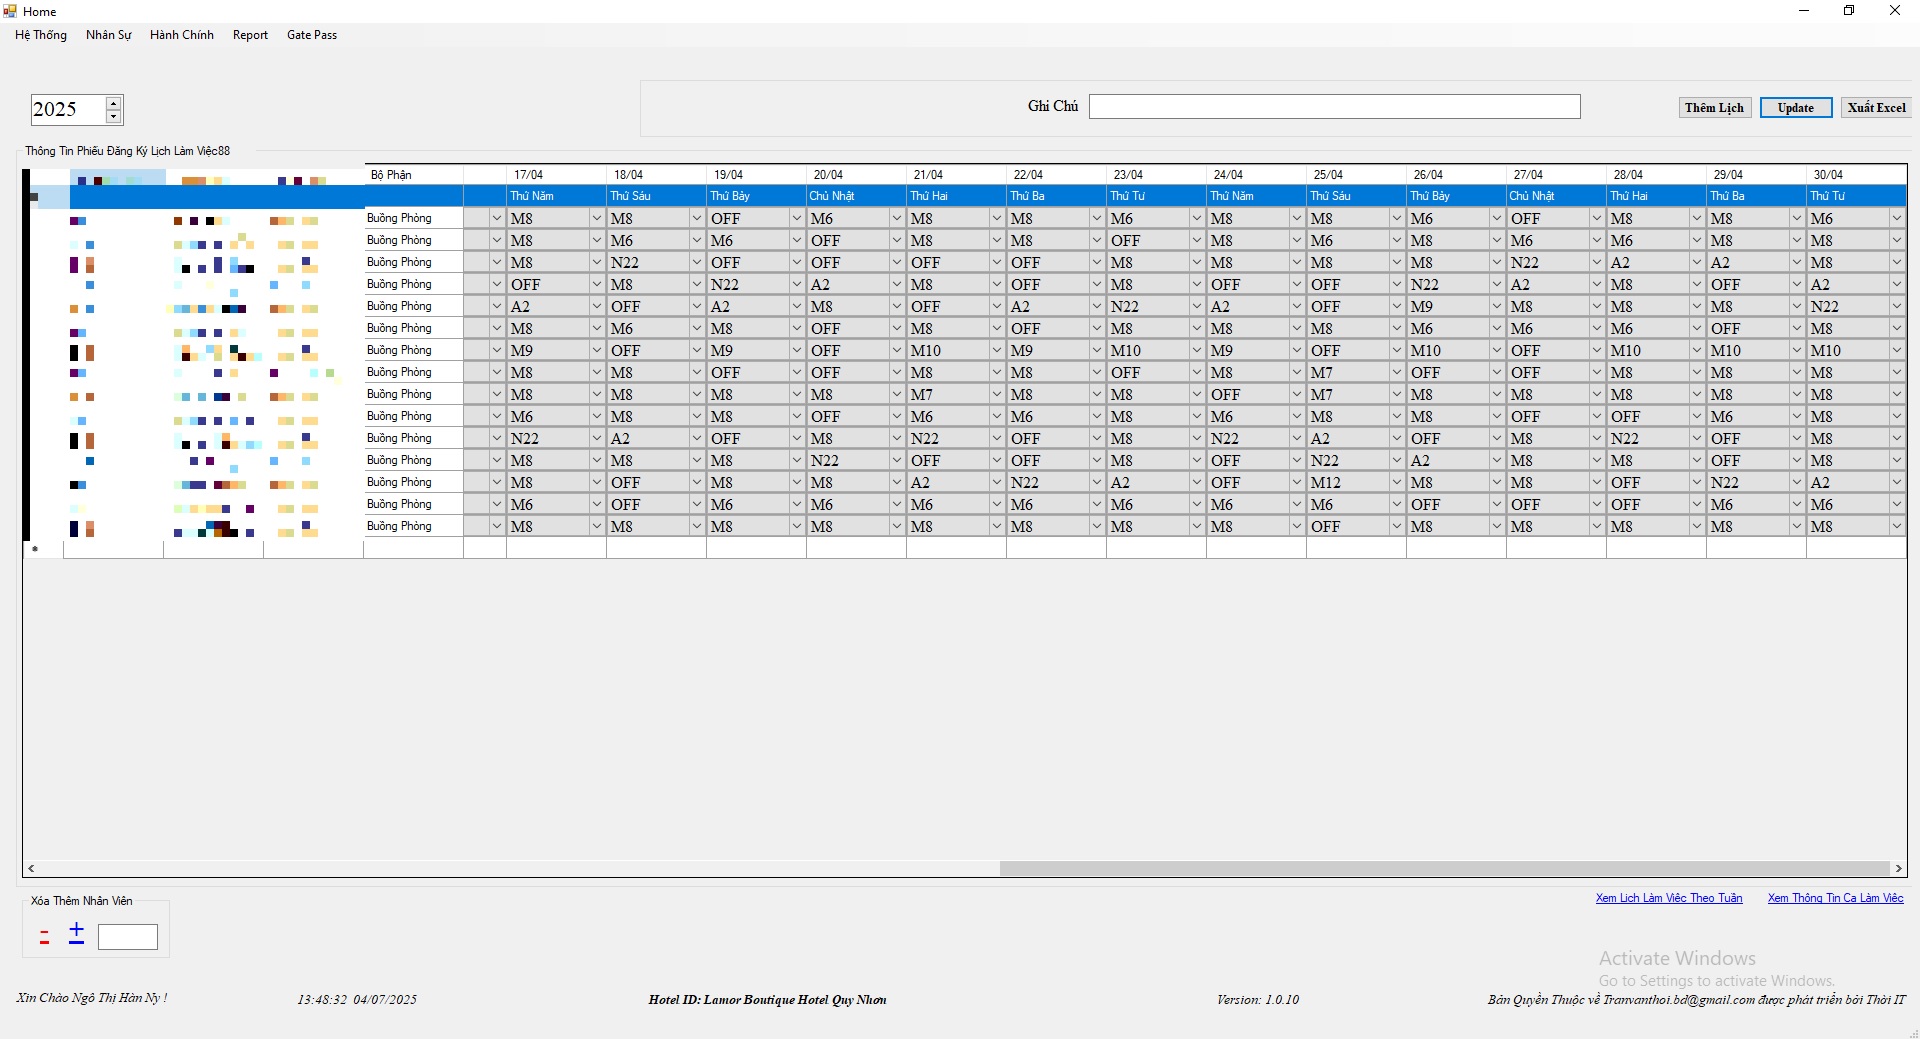This screenshot has width=1920, height=1039.
Task: Expand the 19/04 OFF dropdown in first row
Action: [x=797, y=218]
